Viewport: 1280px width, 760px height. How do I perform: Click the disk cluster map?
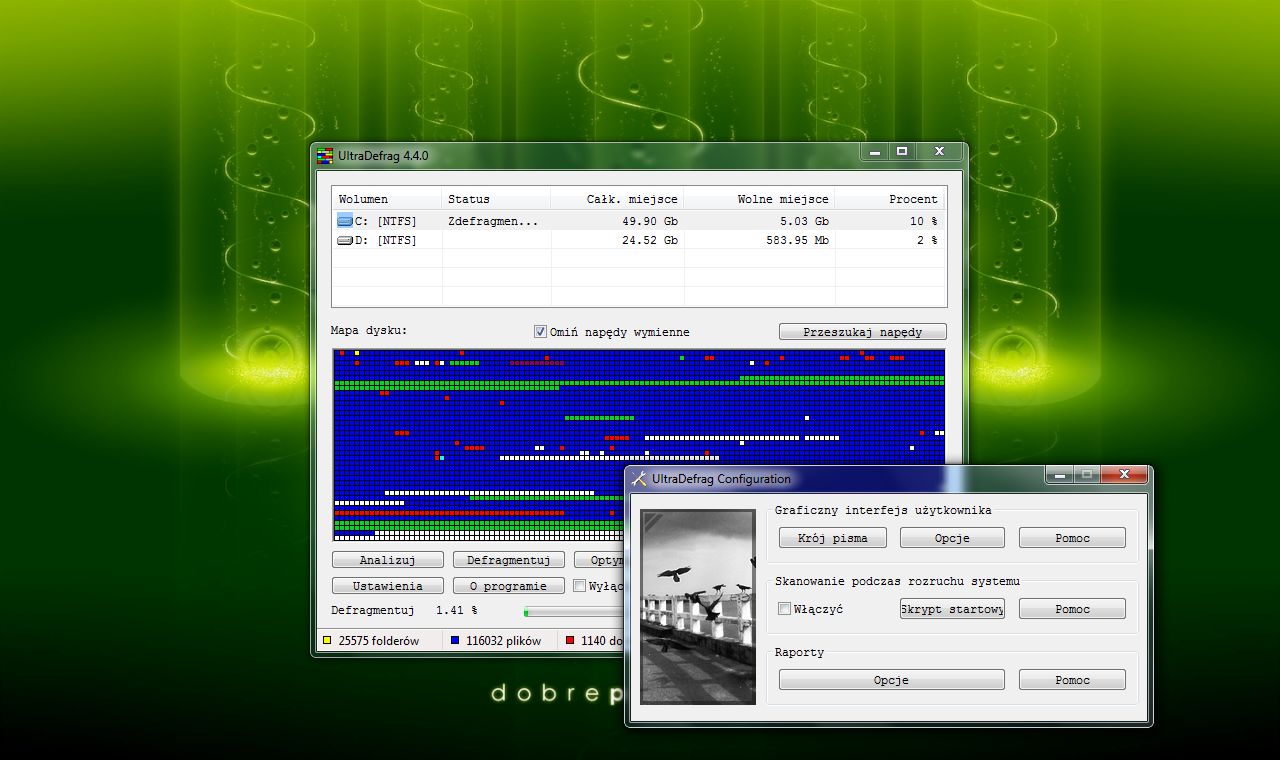point(638,445)
